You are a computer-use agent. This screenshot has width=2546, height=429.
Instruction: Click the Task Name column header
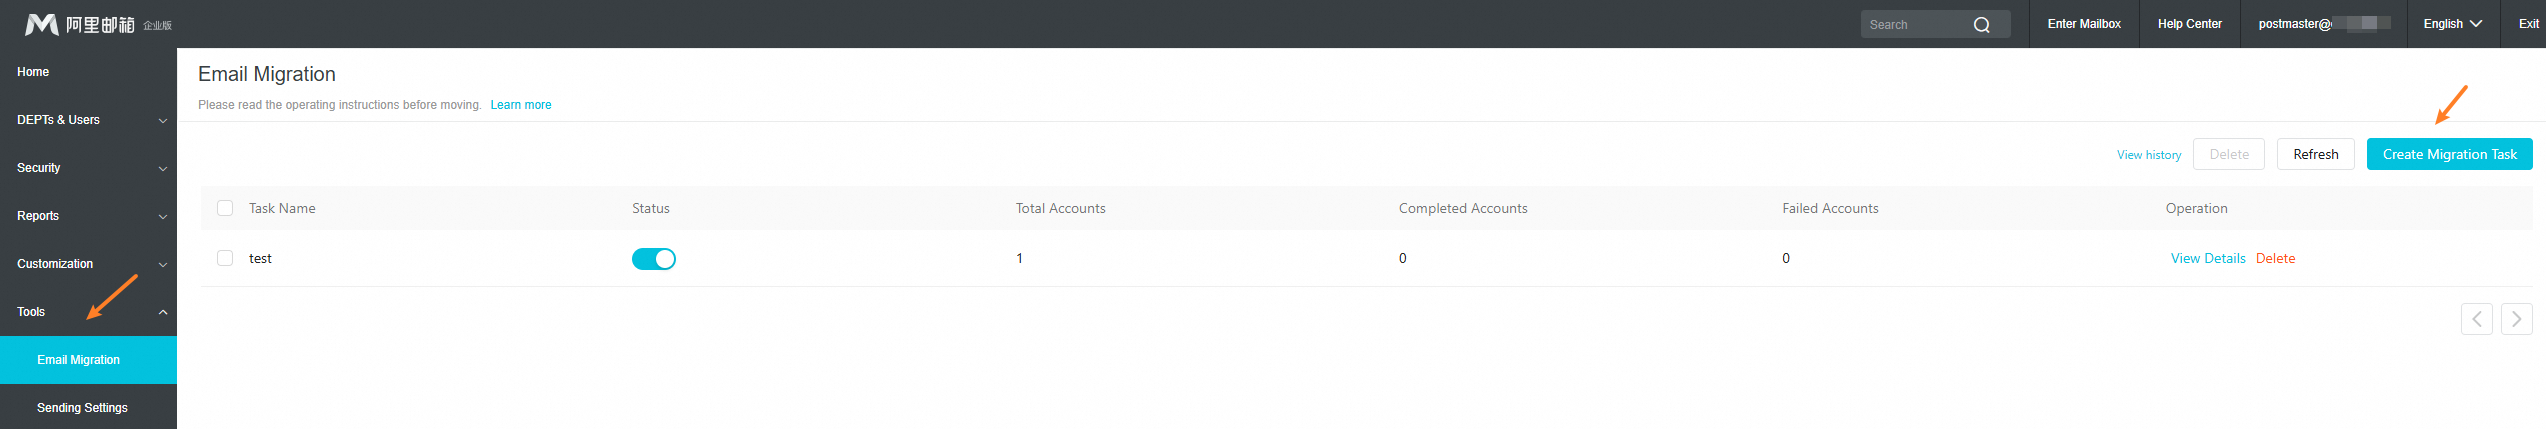coord(282,208)
